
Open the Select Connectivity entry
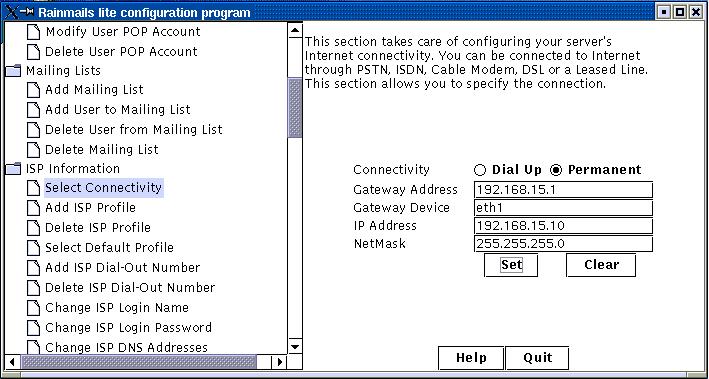tap(104, 188)
